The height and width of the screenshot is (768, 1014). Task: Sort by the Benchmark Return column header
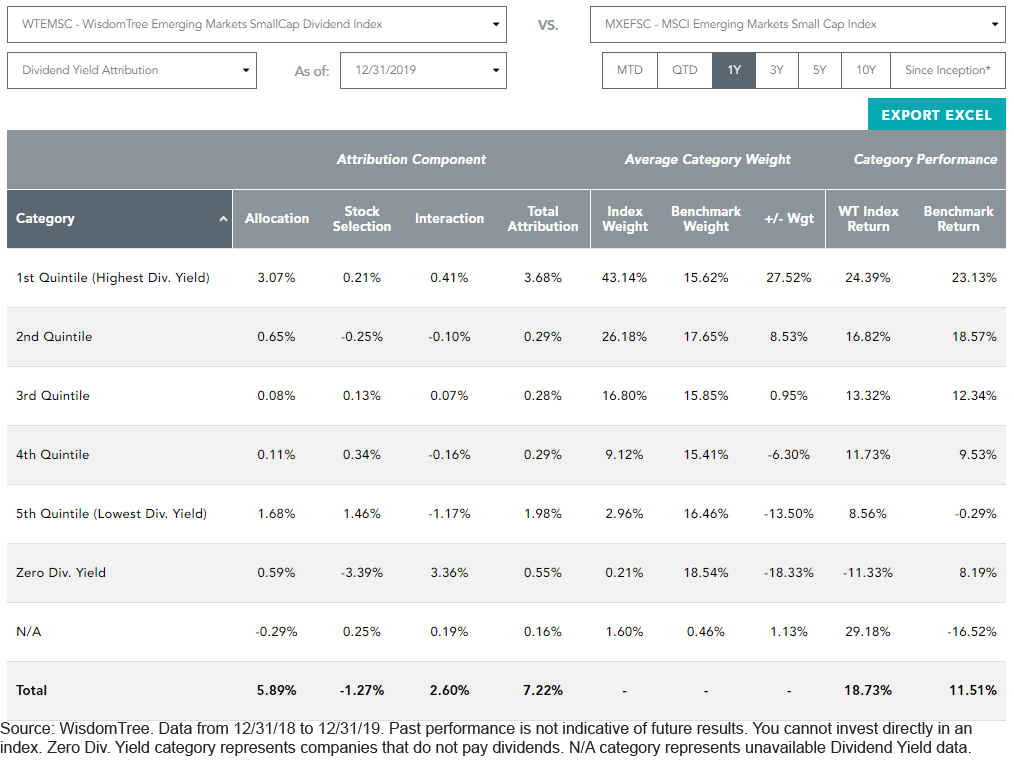pos(958,219)
